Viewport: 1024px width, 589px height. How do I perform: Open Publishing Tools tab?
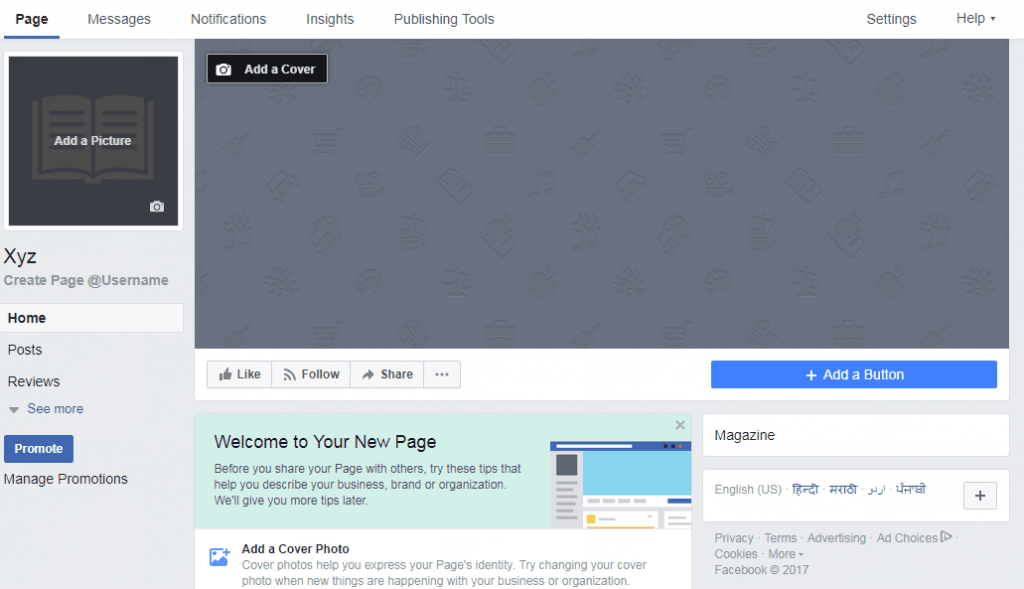444,19
